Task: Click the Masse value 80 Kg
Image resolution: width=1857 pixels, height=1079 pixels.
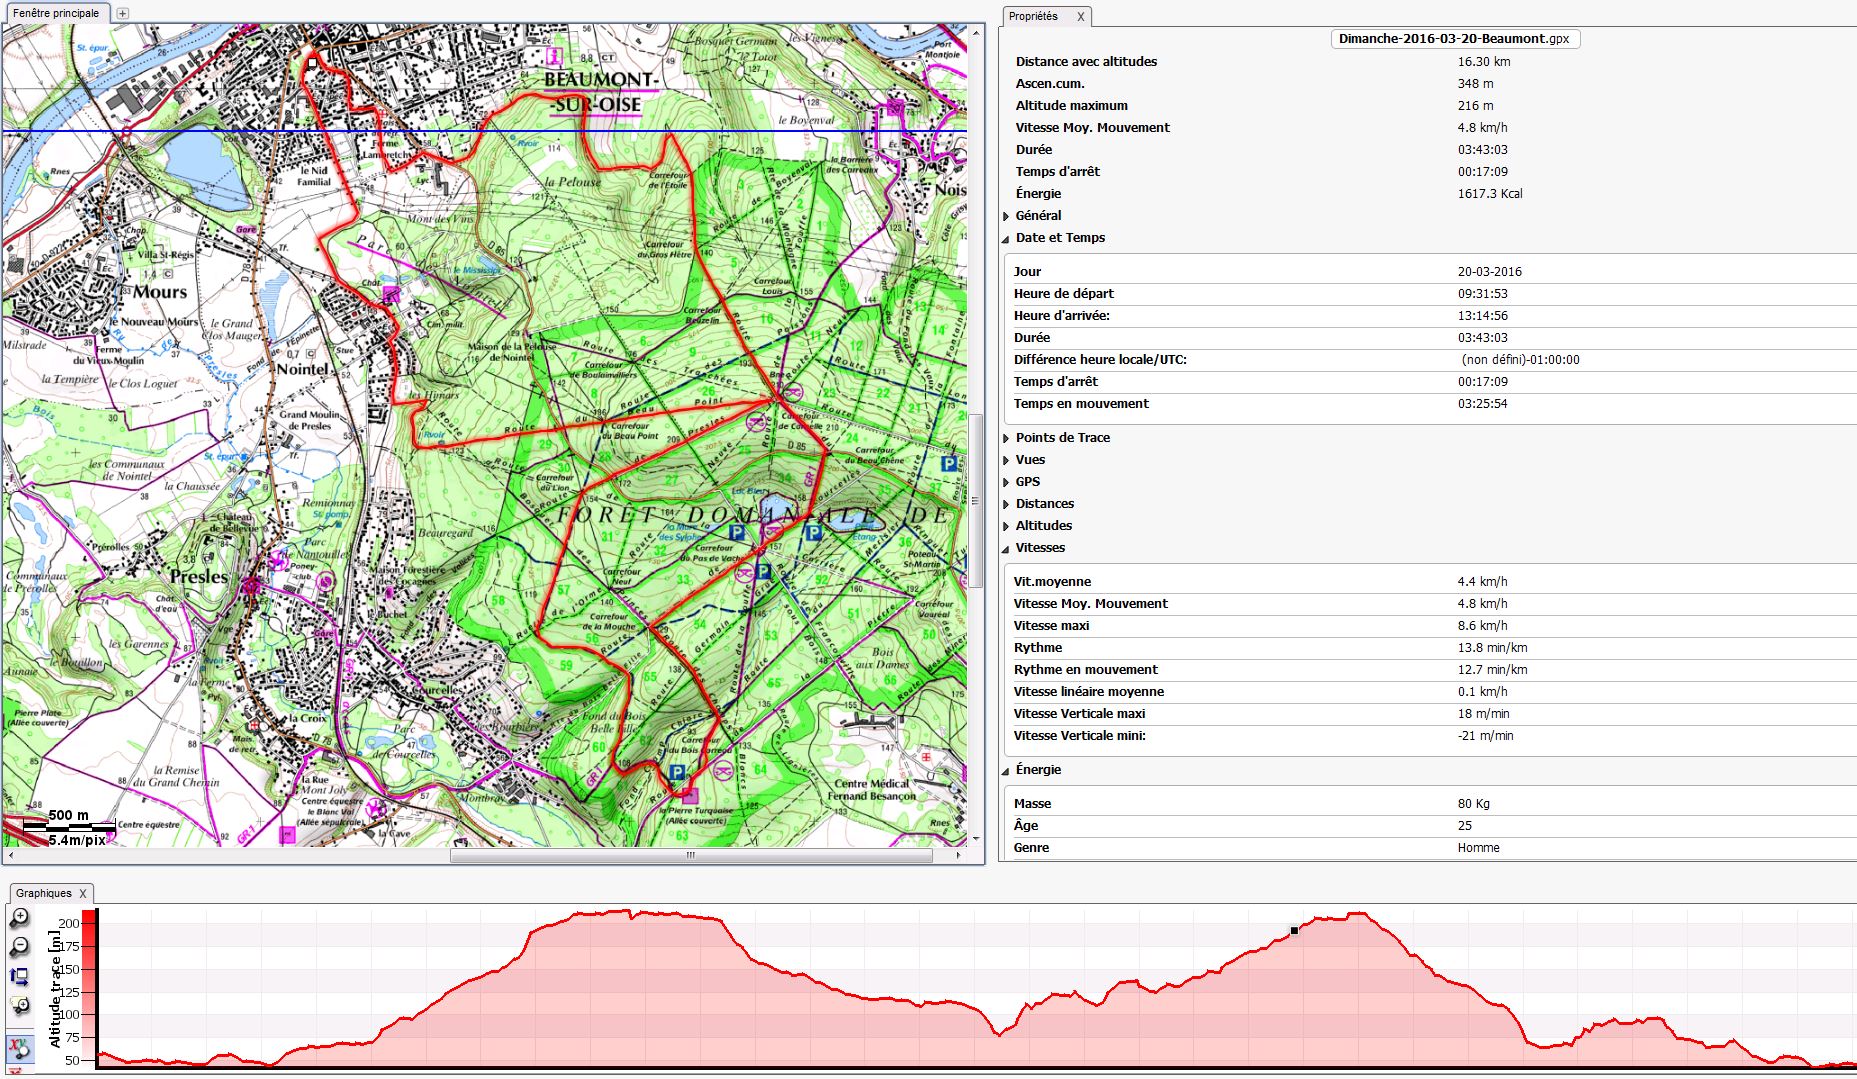Action: click(1474, 803)
